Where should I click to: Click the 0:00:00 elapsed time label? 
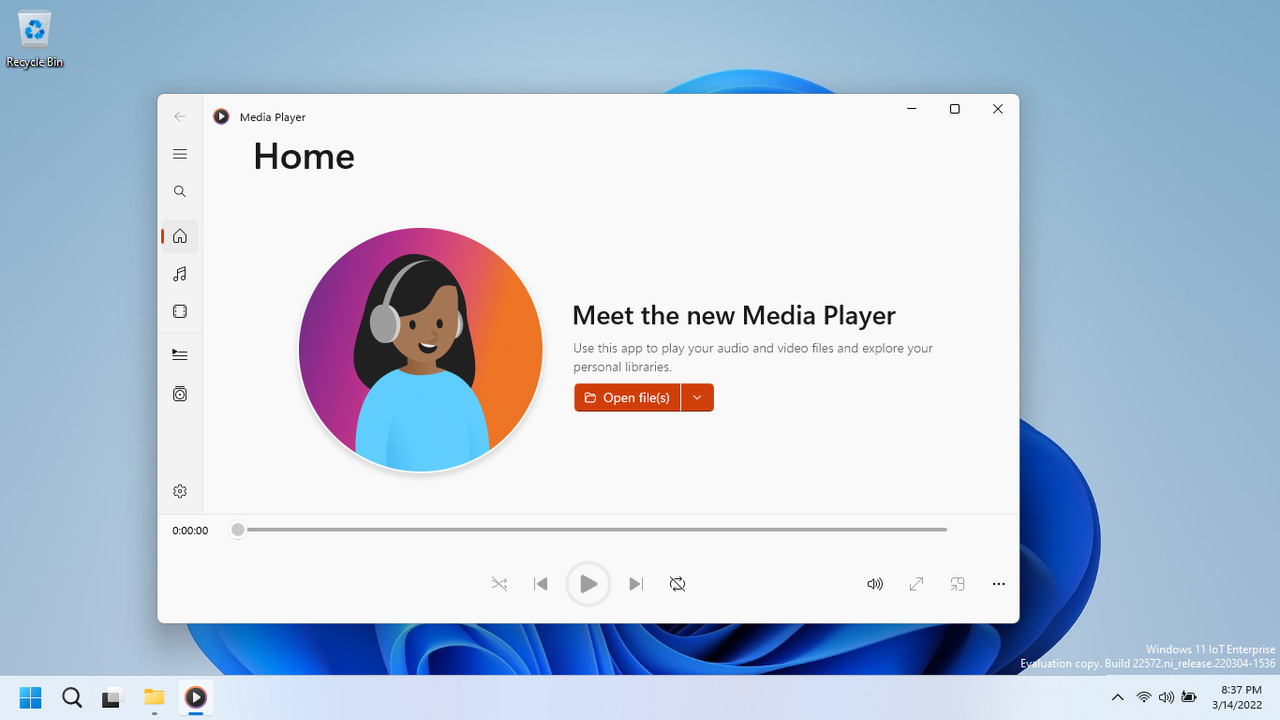pyautogui.click(x=190, y=531)
